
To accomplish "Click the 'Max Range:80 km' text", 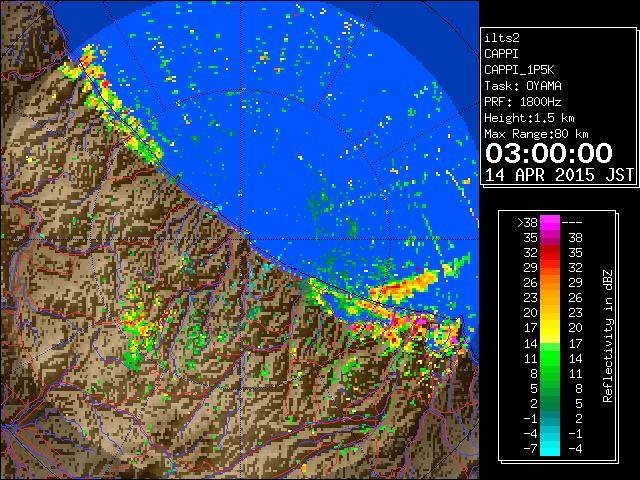I will click(x=536, y=134).
